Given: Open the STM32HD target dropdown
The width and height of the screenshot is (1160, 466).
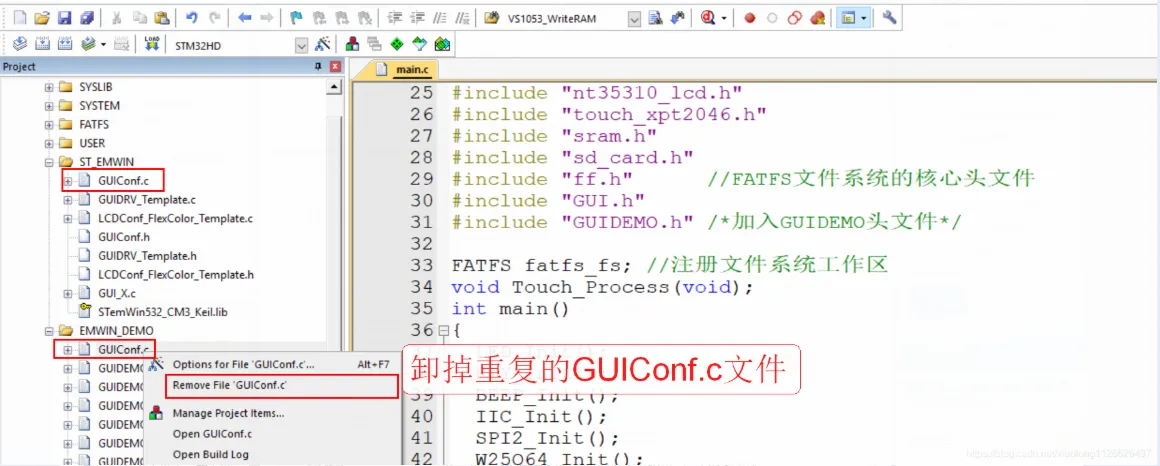Looking at the screenshot, I should pos(301,45).
